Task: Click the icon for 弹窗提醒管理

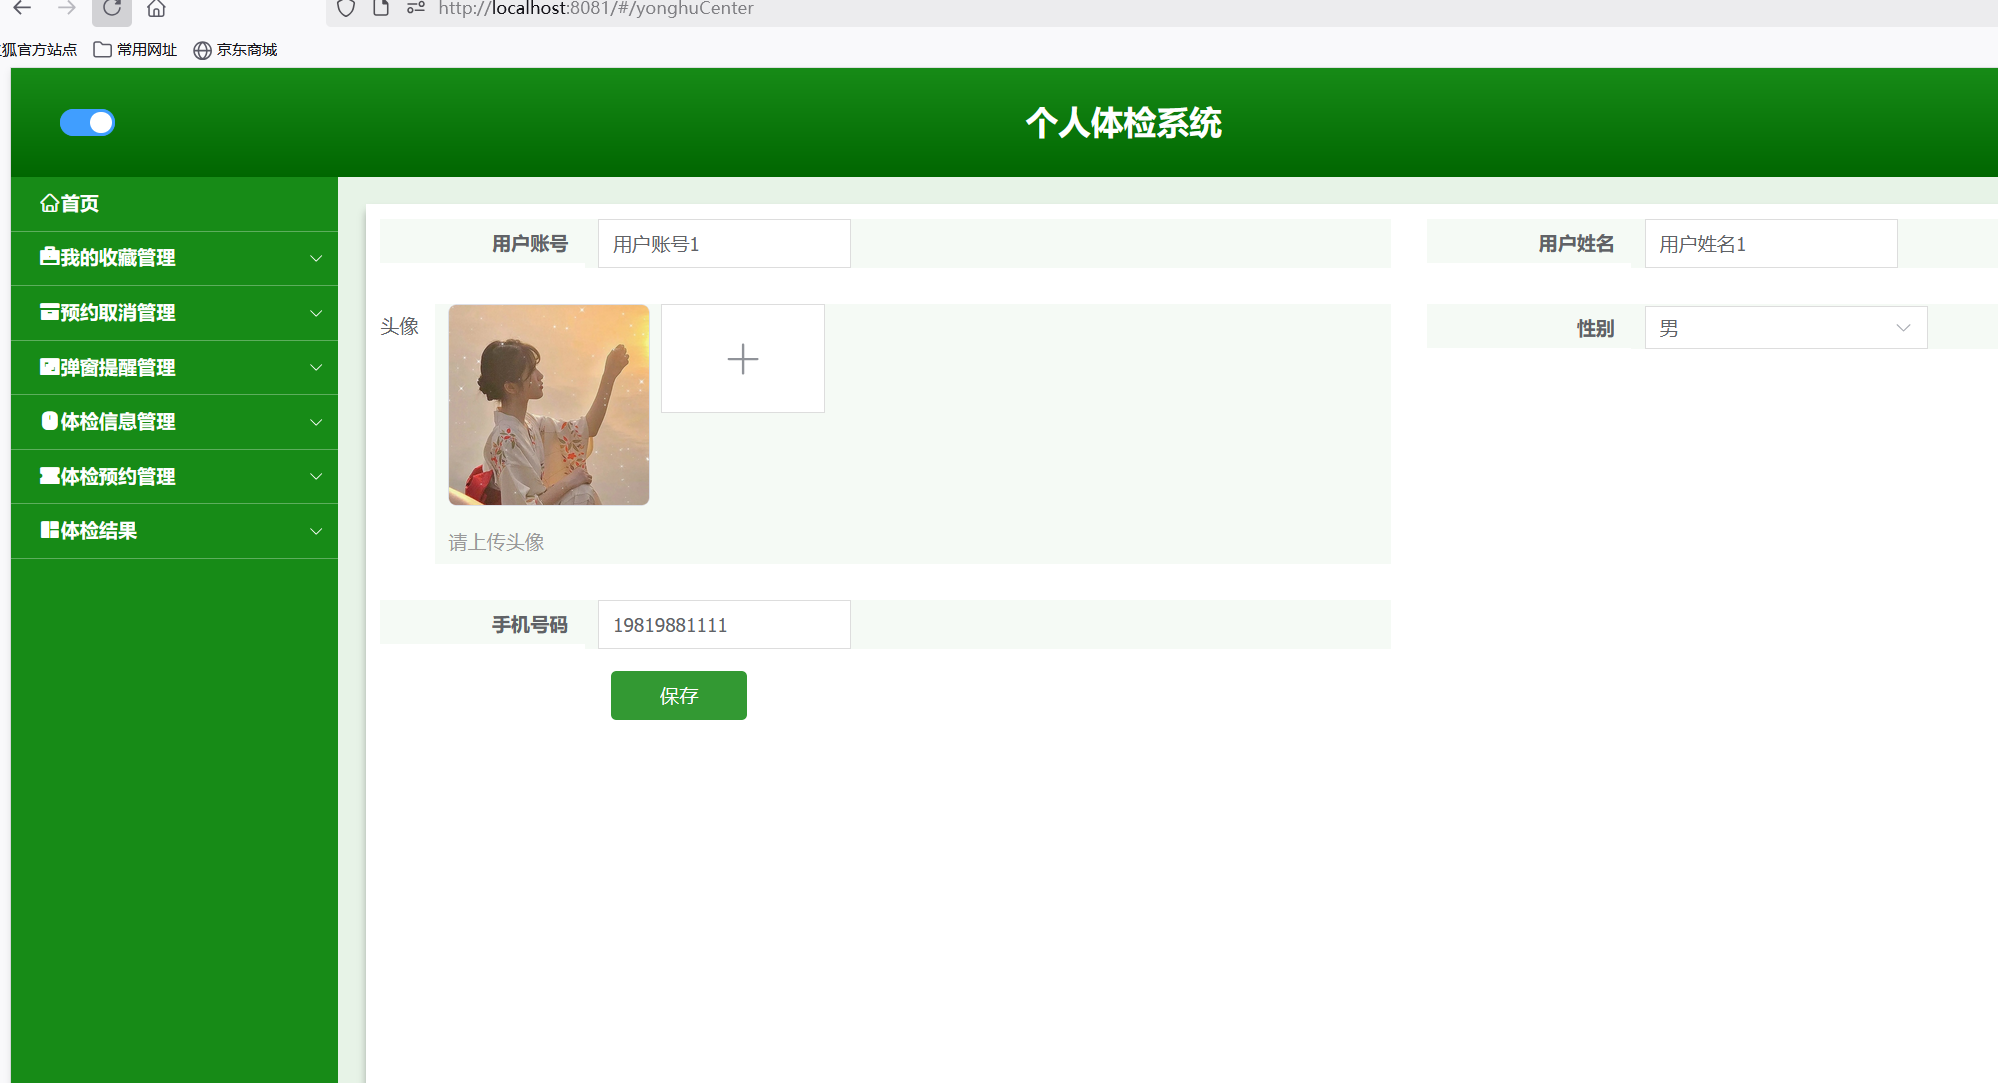Action: click(x=49, y=367)
